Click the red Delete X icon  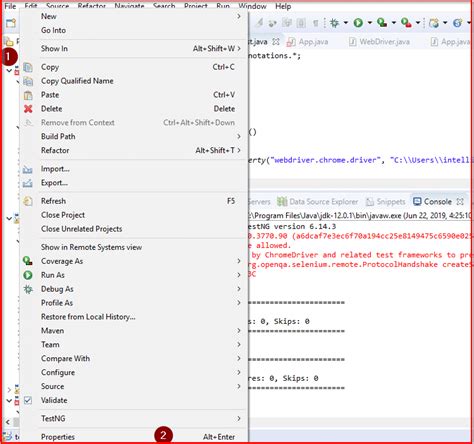tap(28, 109)
